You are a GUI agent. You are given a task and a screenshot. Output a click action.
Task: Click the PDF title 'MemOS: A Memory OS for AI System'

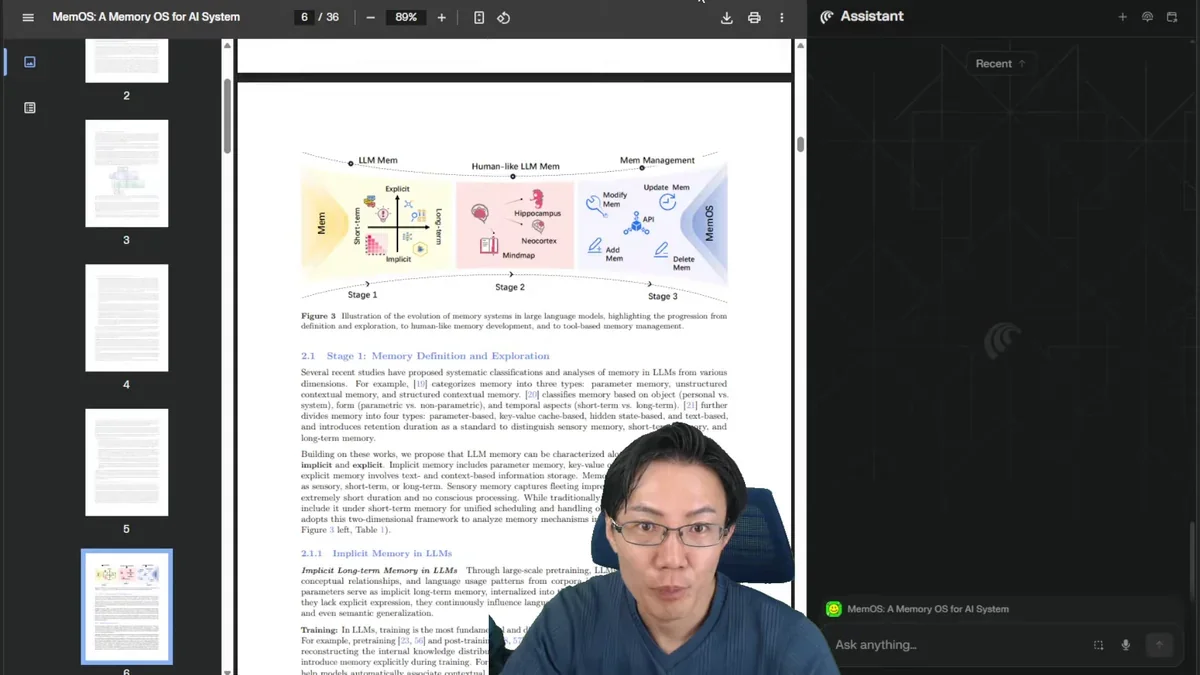pos(146,18)
